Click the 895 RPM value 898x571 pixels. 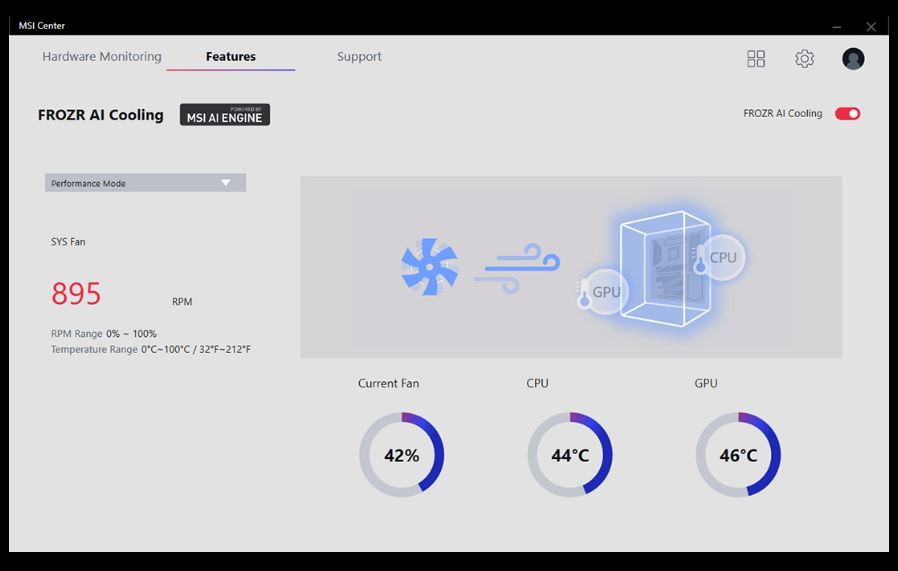point(76,294)
